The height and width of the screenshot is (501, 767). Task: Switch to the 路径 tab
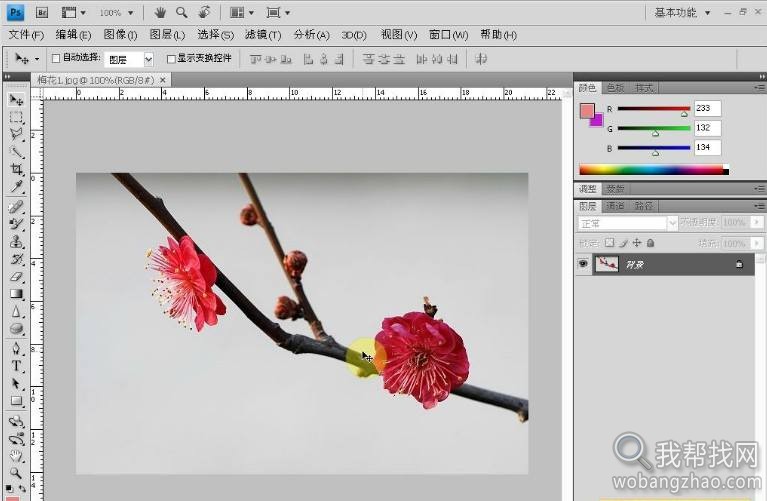point(643,205)
